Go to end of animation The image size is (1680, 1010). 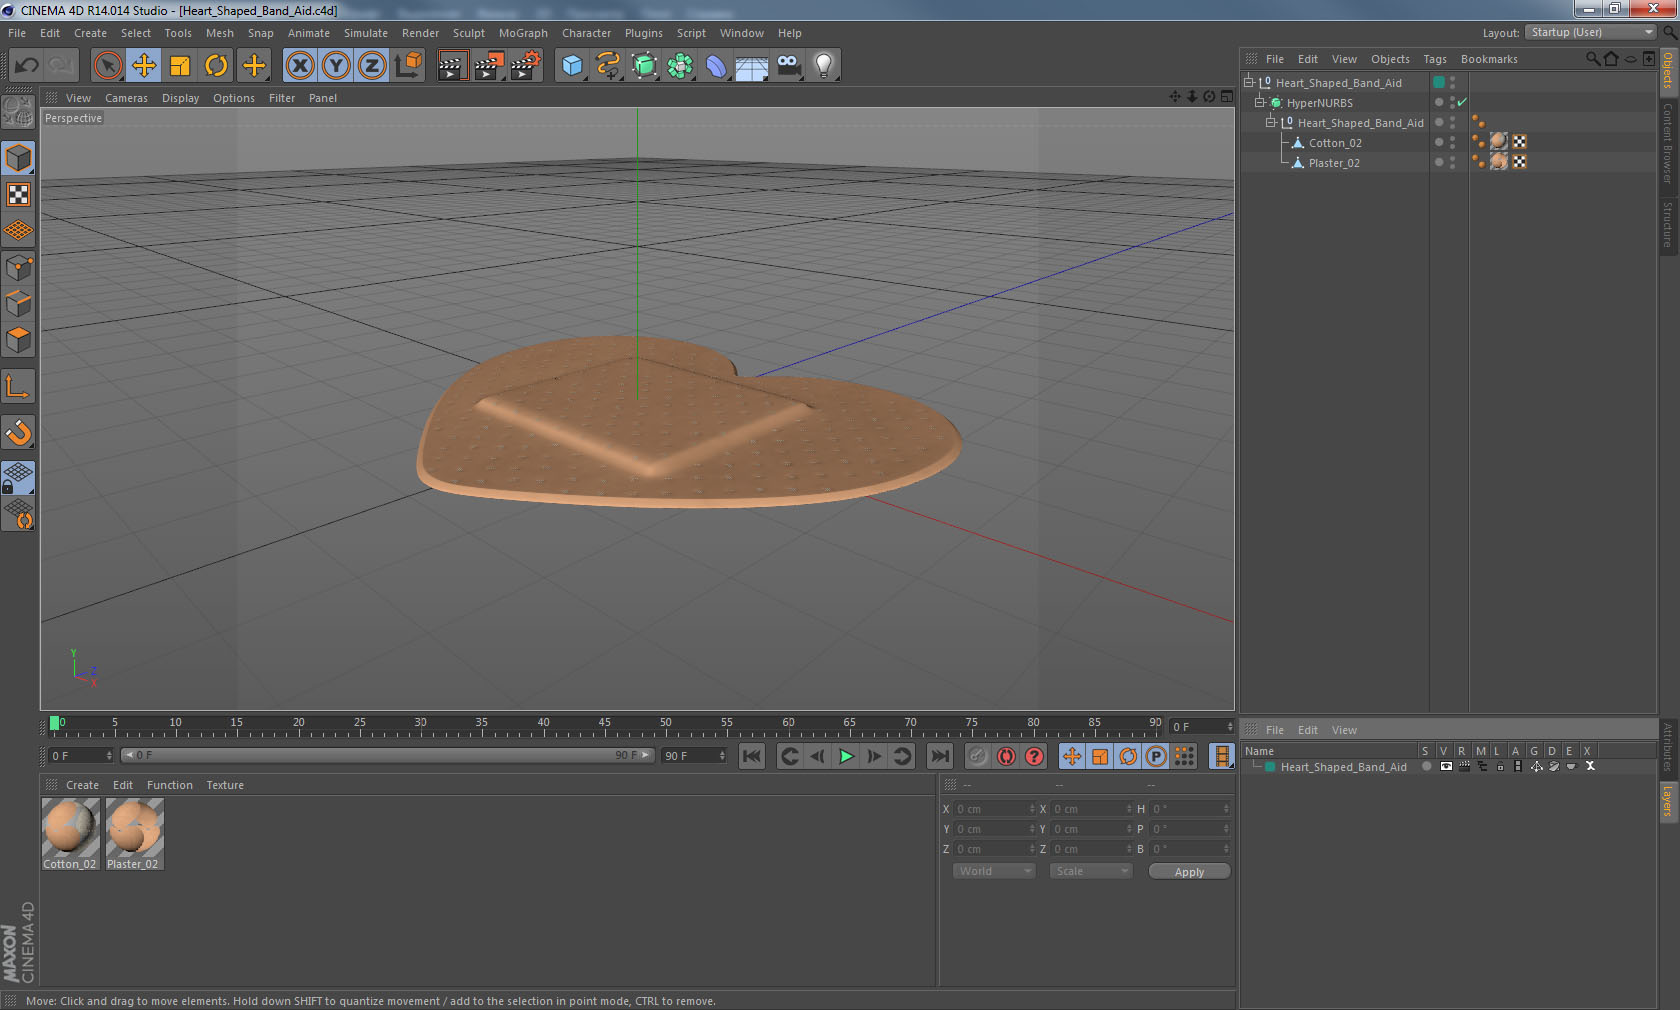pyautogui.click(x=939, y=756)
